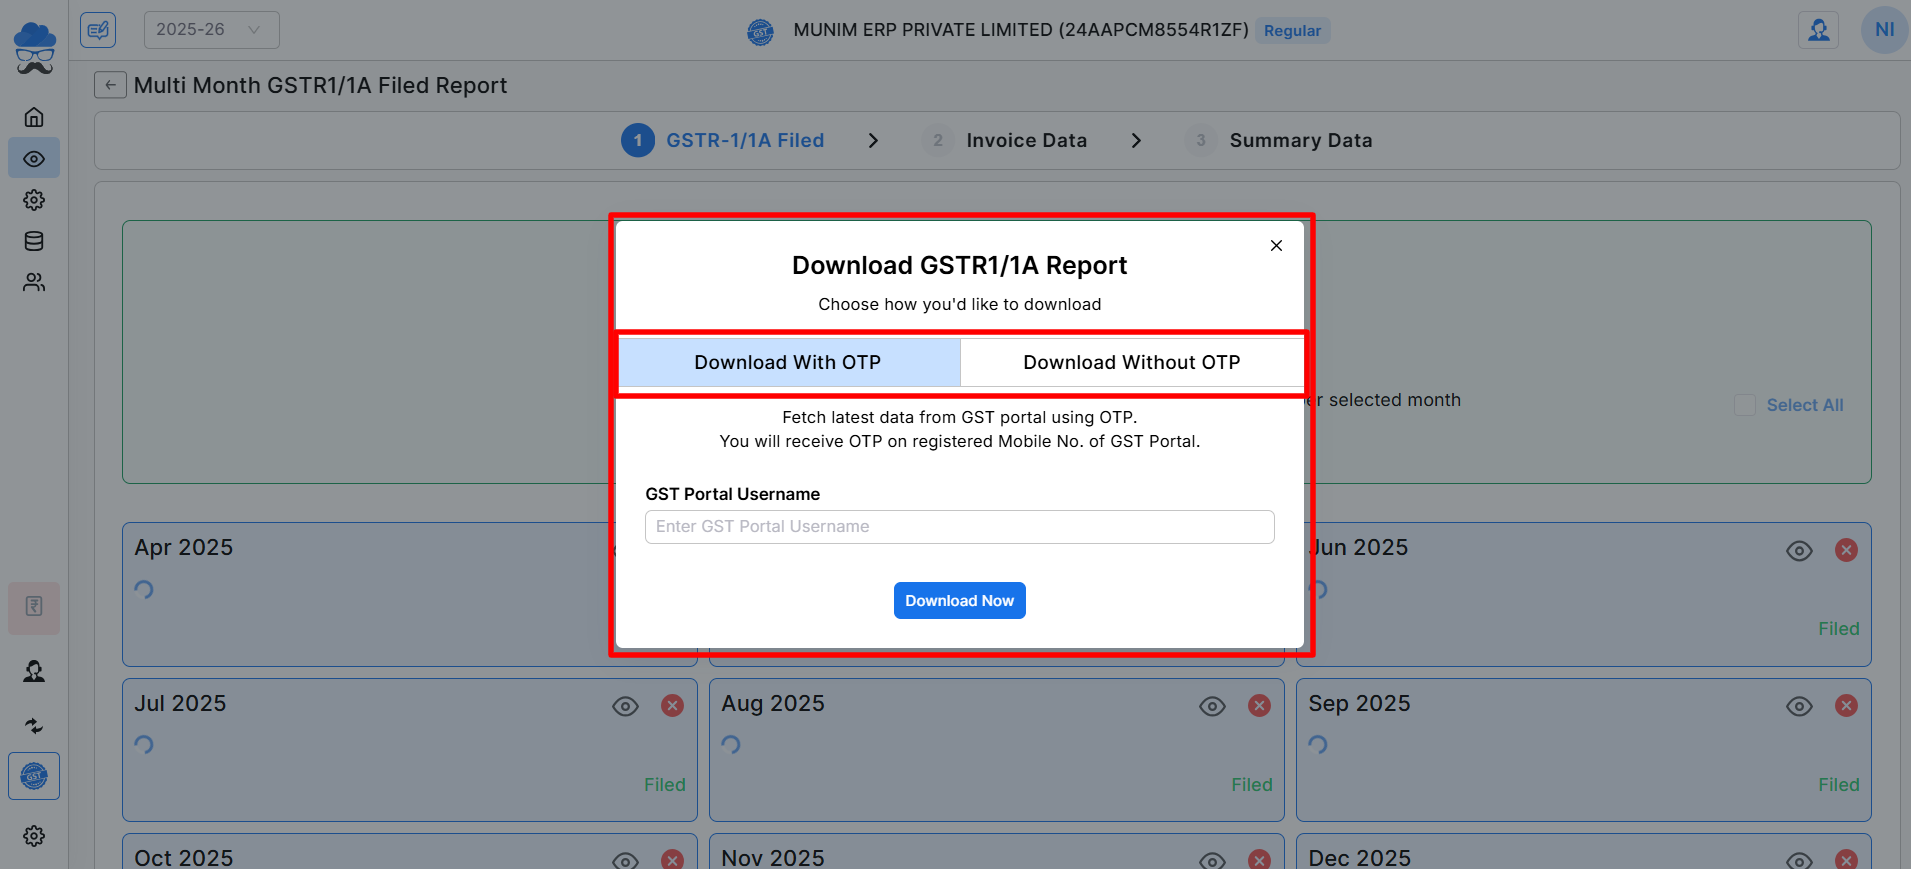Viewport: 1911px width, 869px height.
Task: Open the bottom settings gear icon
Action: (34, 836)
